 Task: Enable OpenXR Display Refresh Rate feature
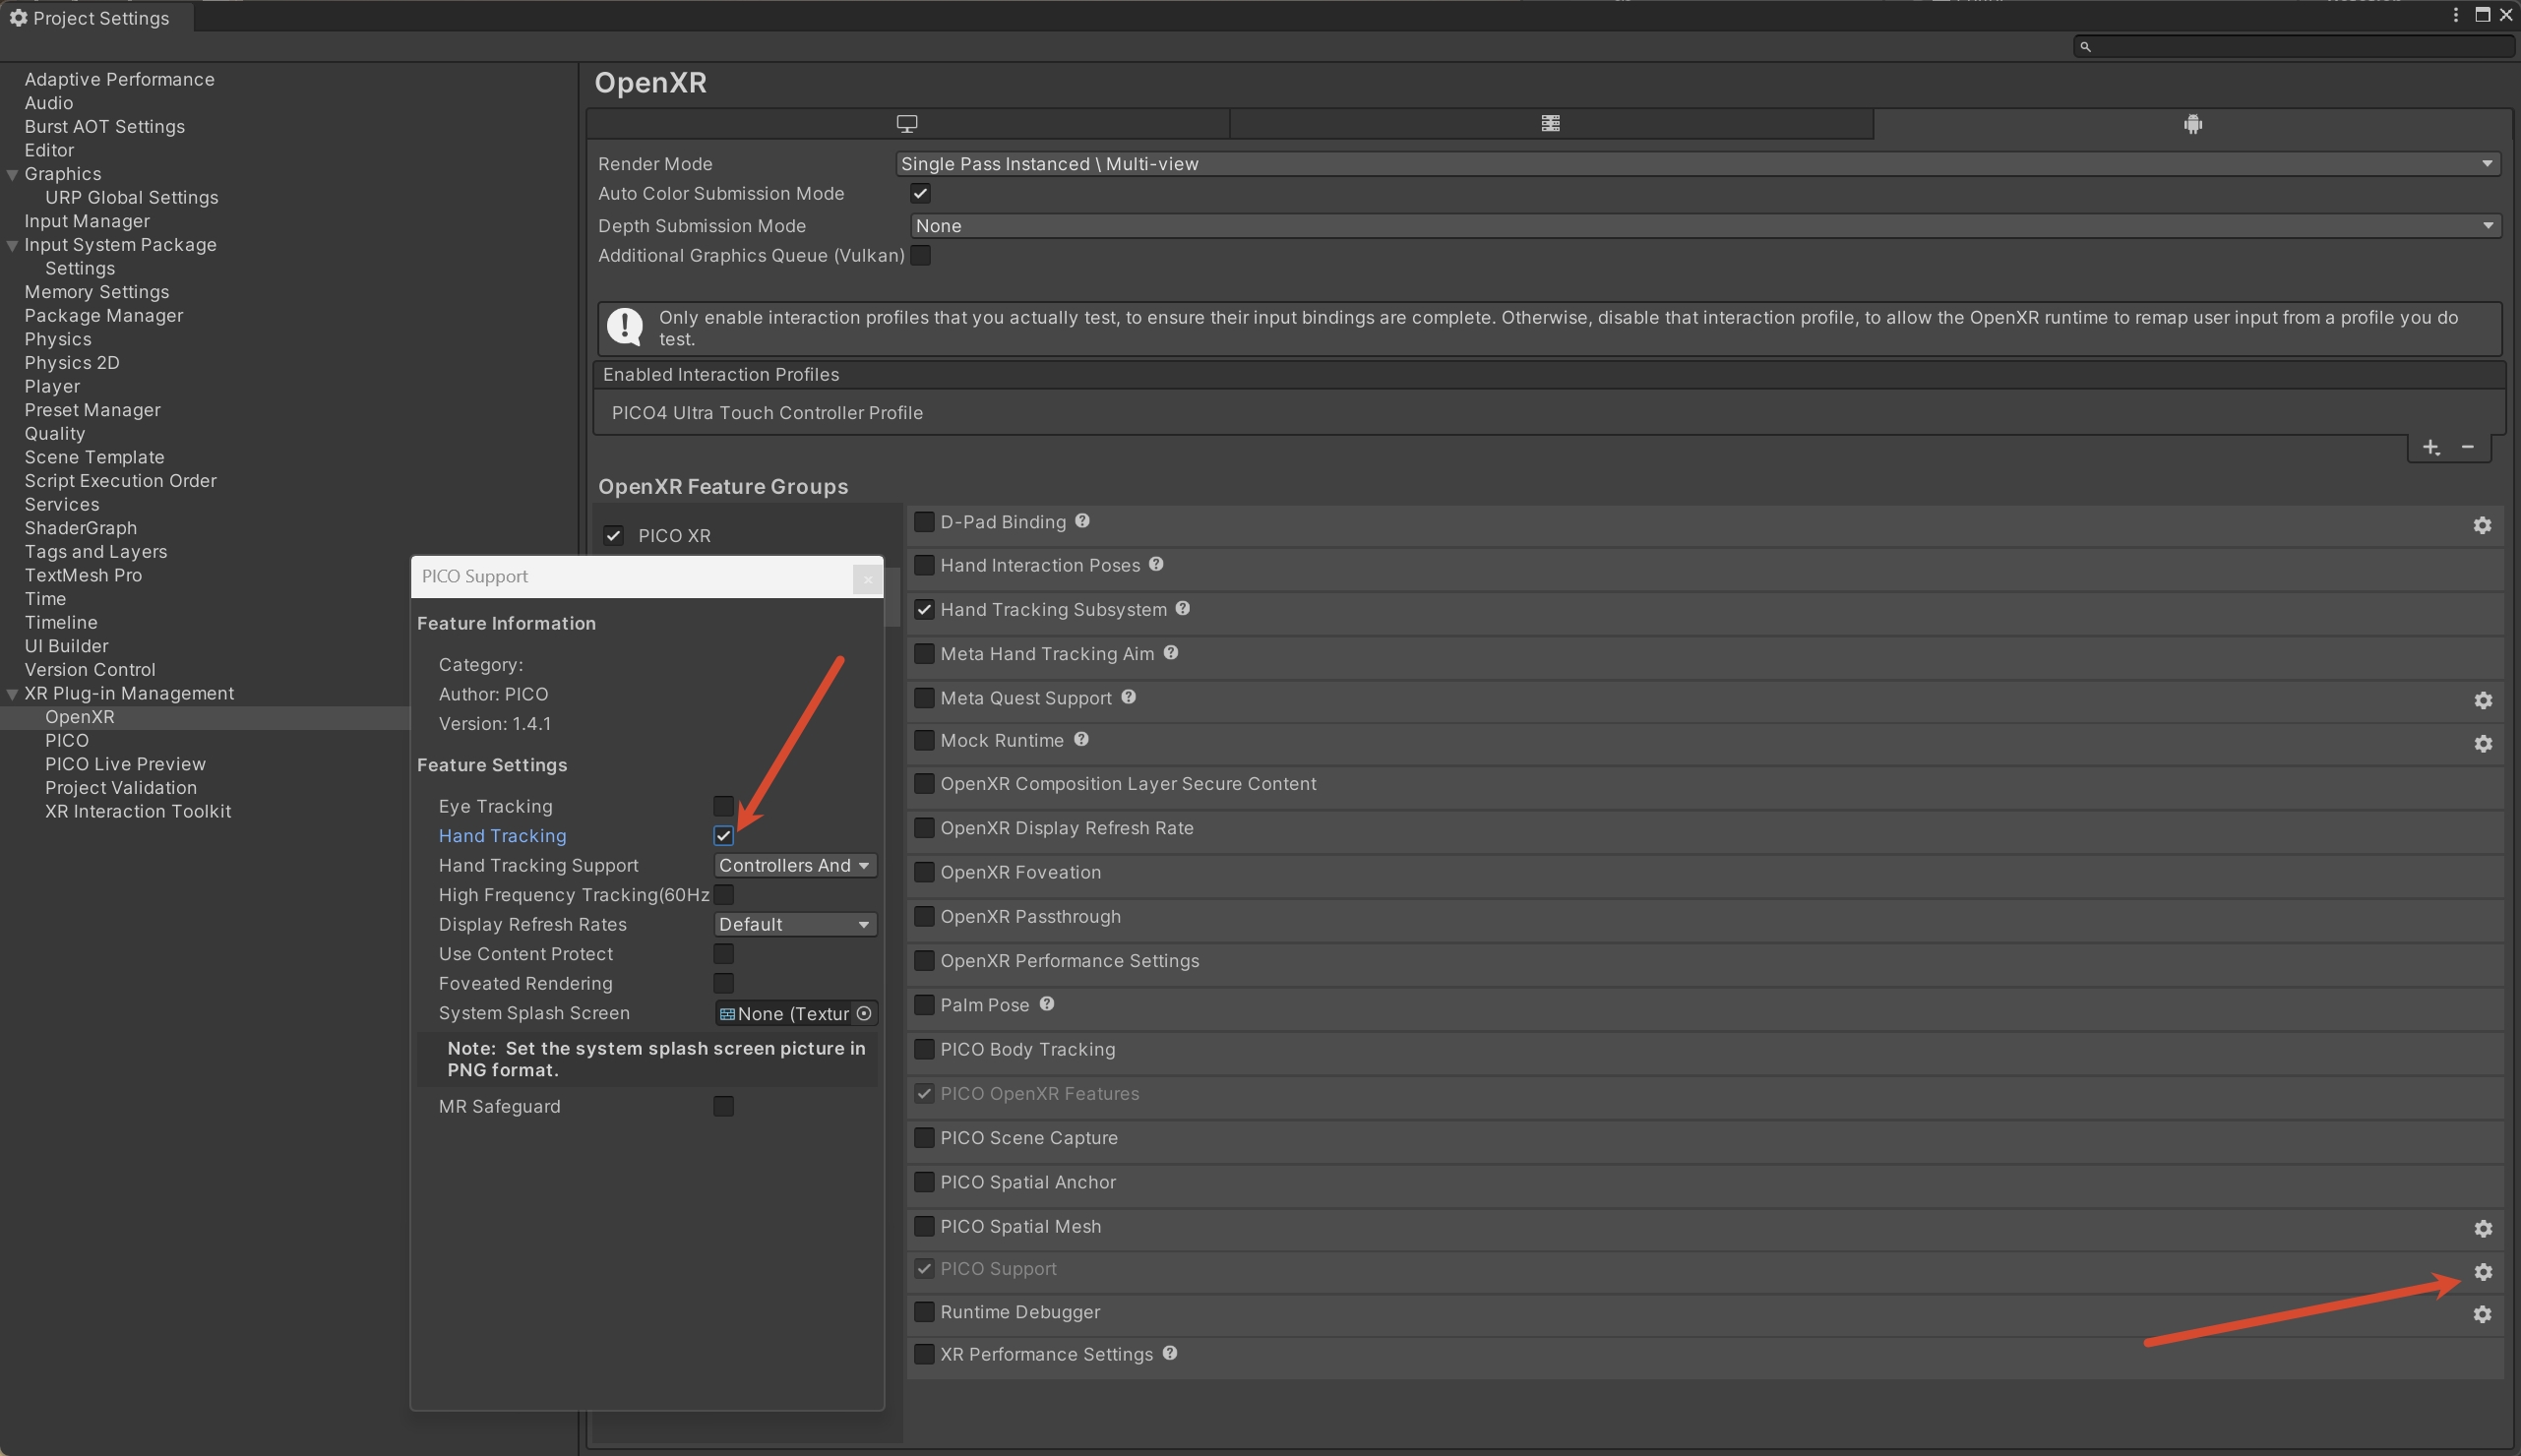(924, 827)
